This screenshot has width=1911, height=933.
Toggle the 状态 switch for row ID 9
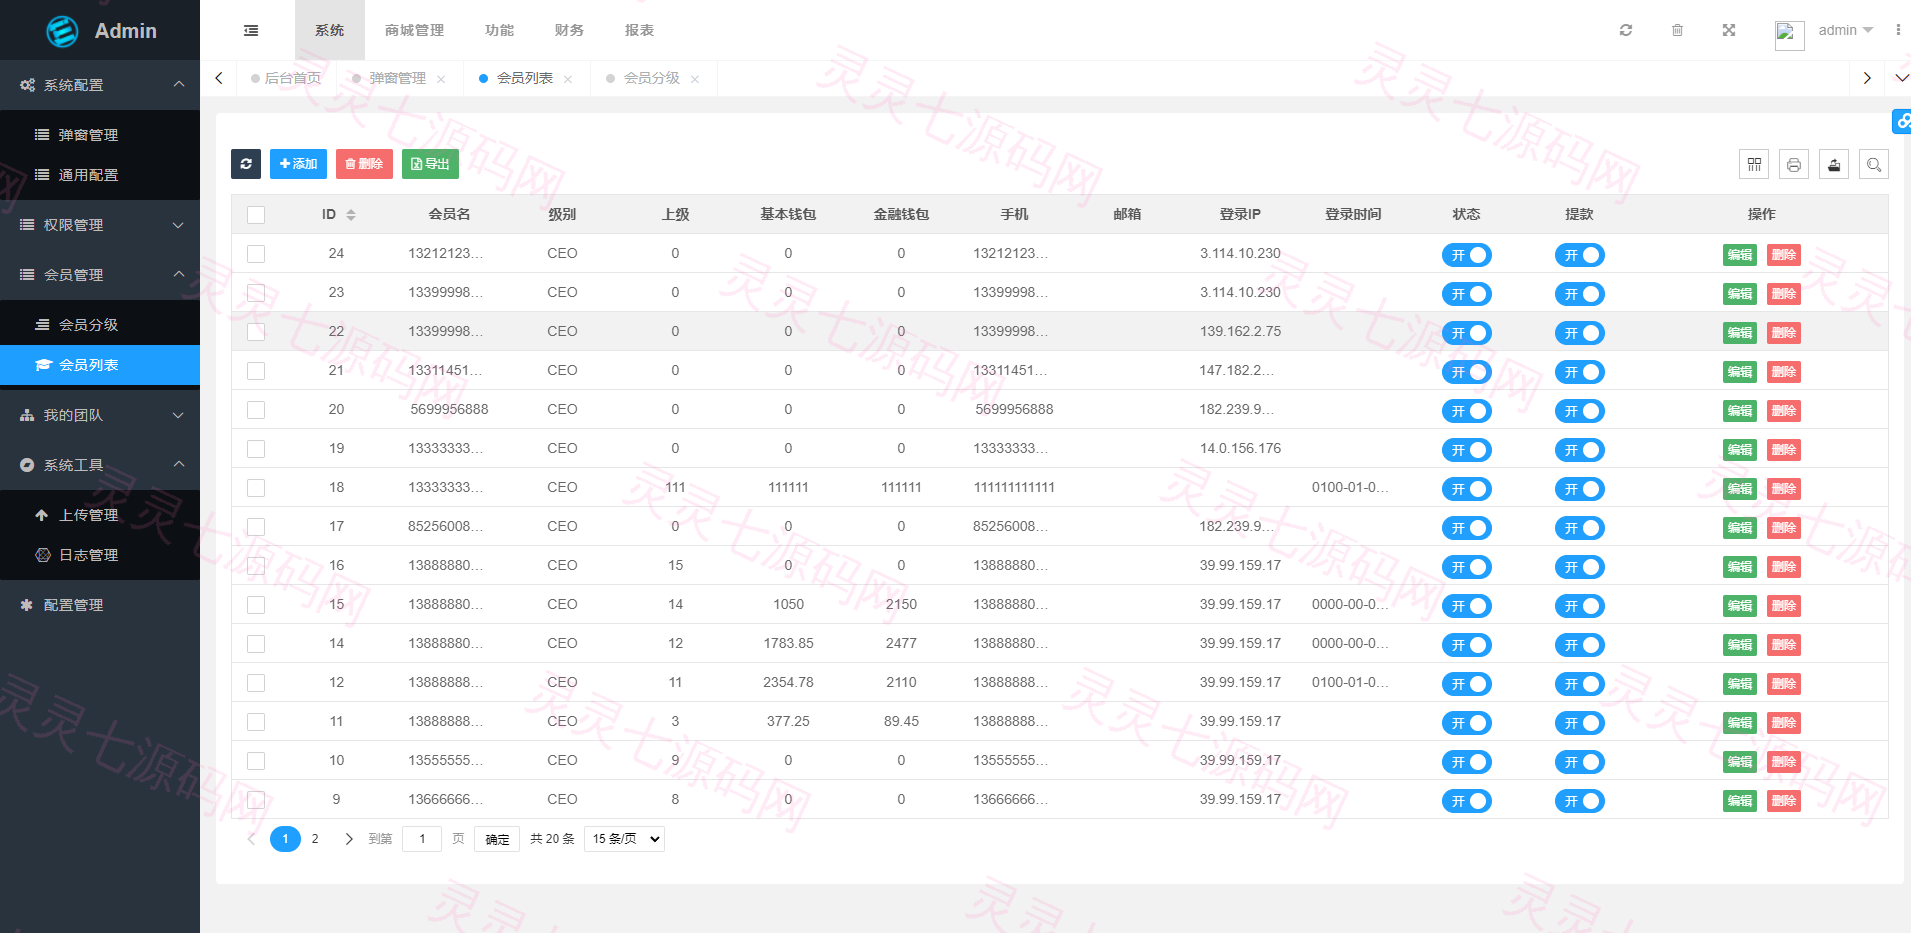tap(1466, 801)
